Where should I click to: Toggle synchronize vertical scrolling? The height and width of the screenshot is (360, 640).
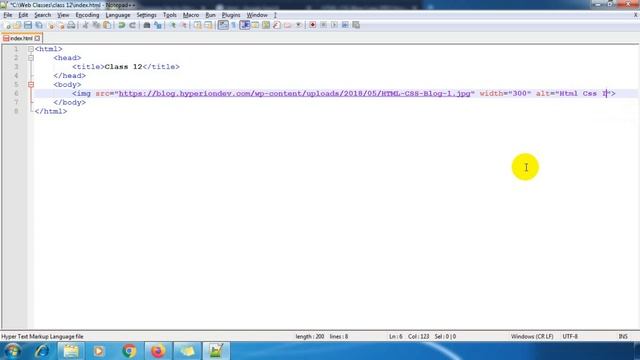pyautogui.click(x=198, y=25)
